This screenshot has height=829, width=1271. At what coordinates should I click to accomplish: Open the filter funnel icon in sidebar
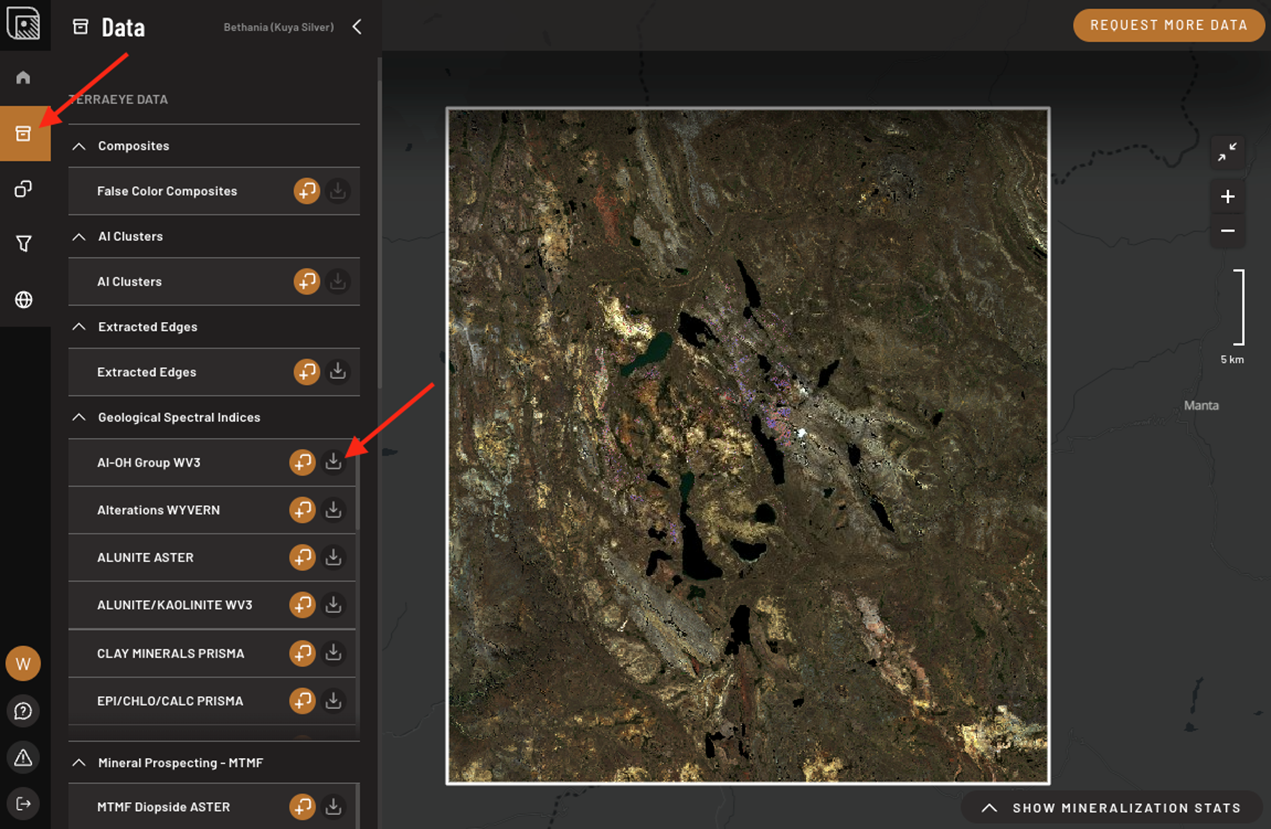pyautogui.click(x=23, y=244)
